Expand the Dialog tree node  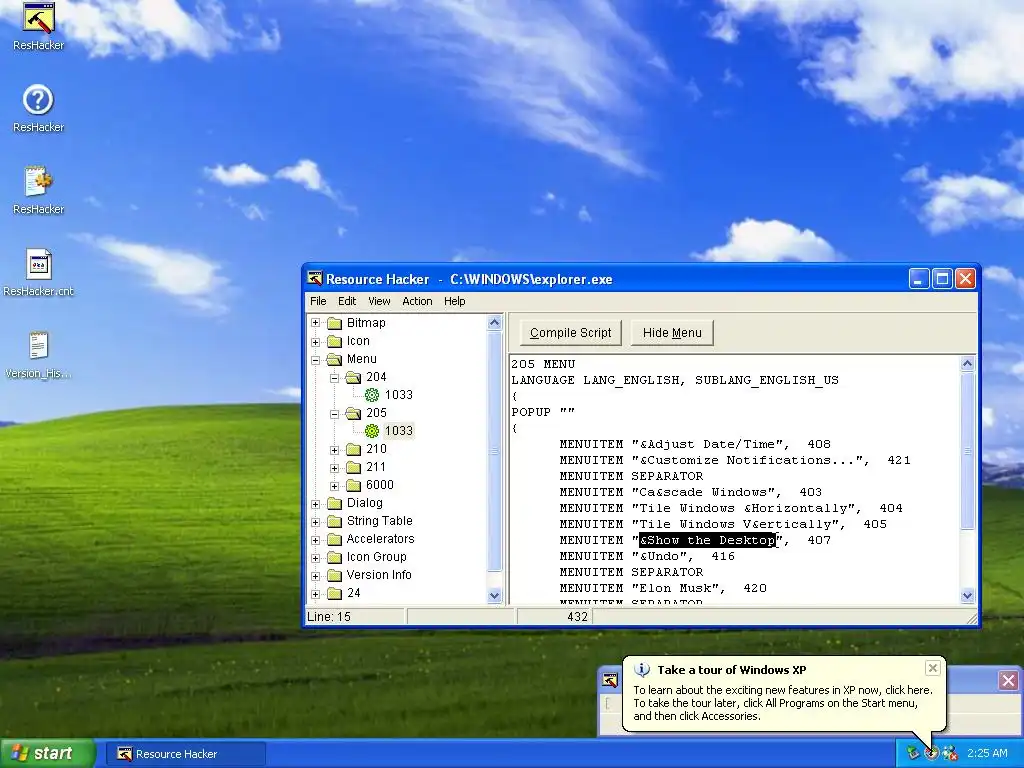315,504
